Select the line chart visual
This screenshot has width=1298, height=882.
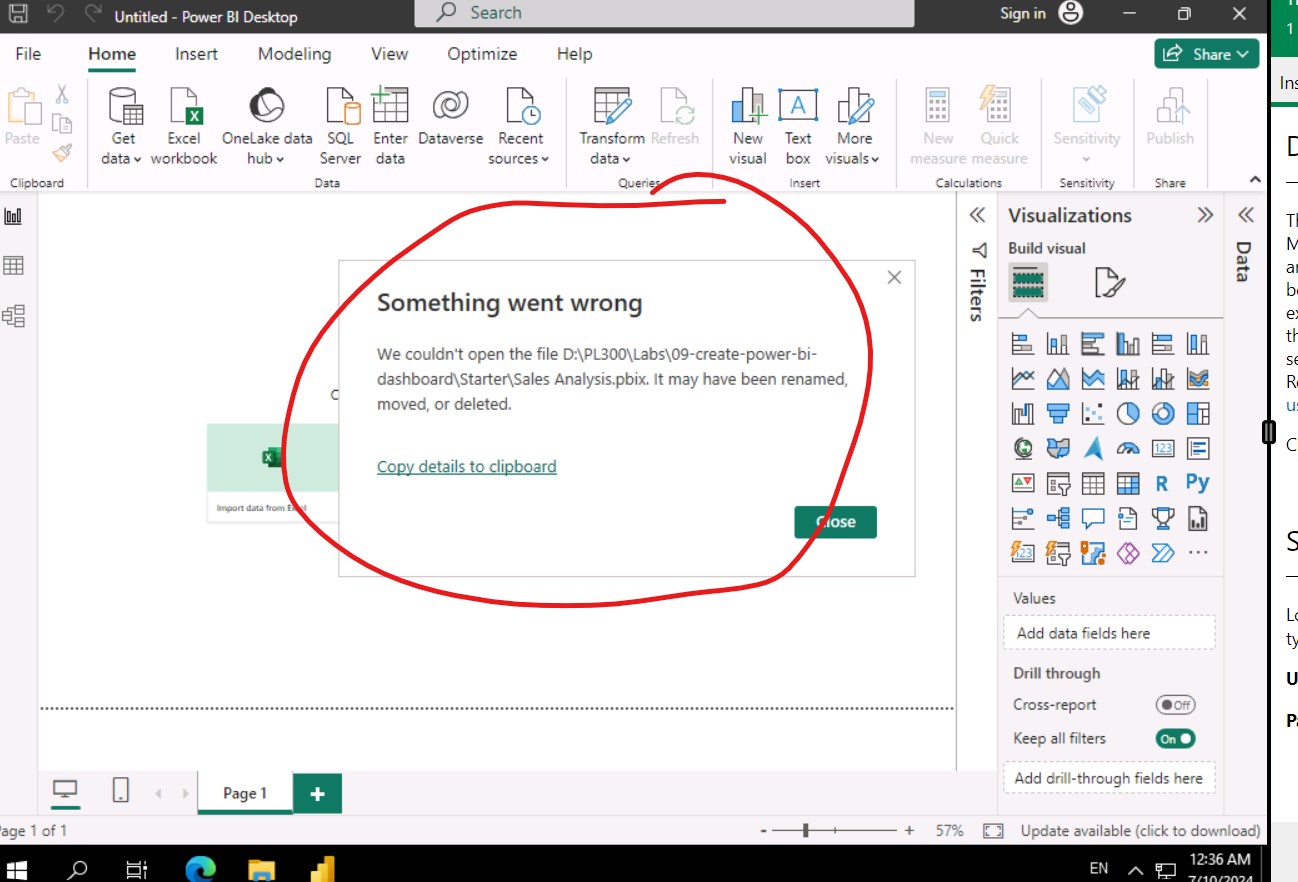tap(1023, 379)
